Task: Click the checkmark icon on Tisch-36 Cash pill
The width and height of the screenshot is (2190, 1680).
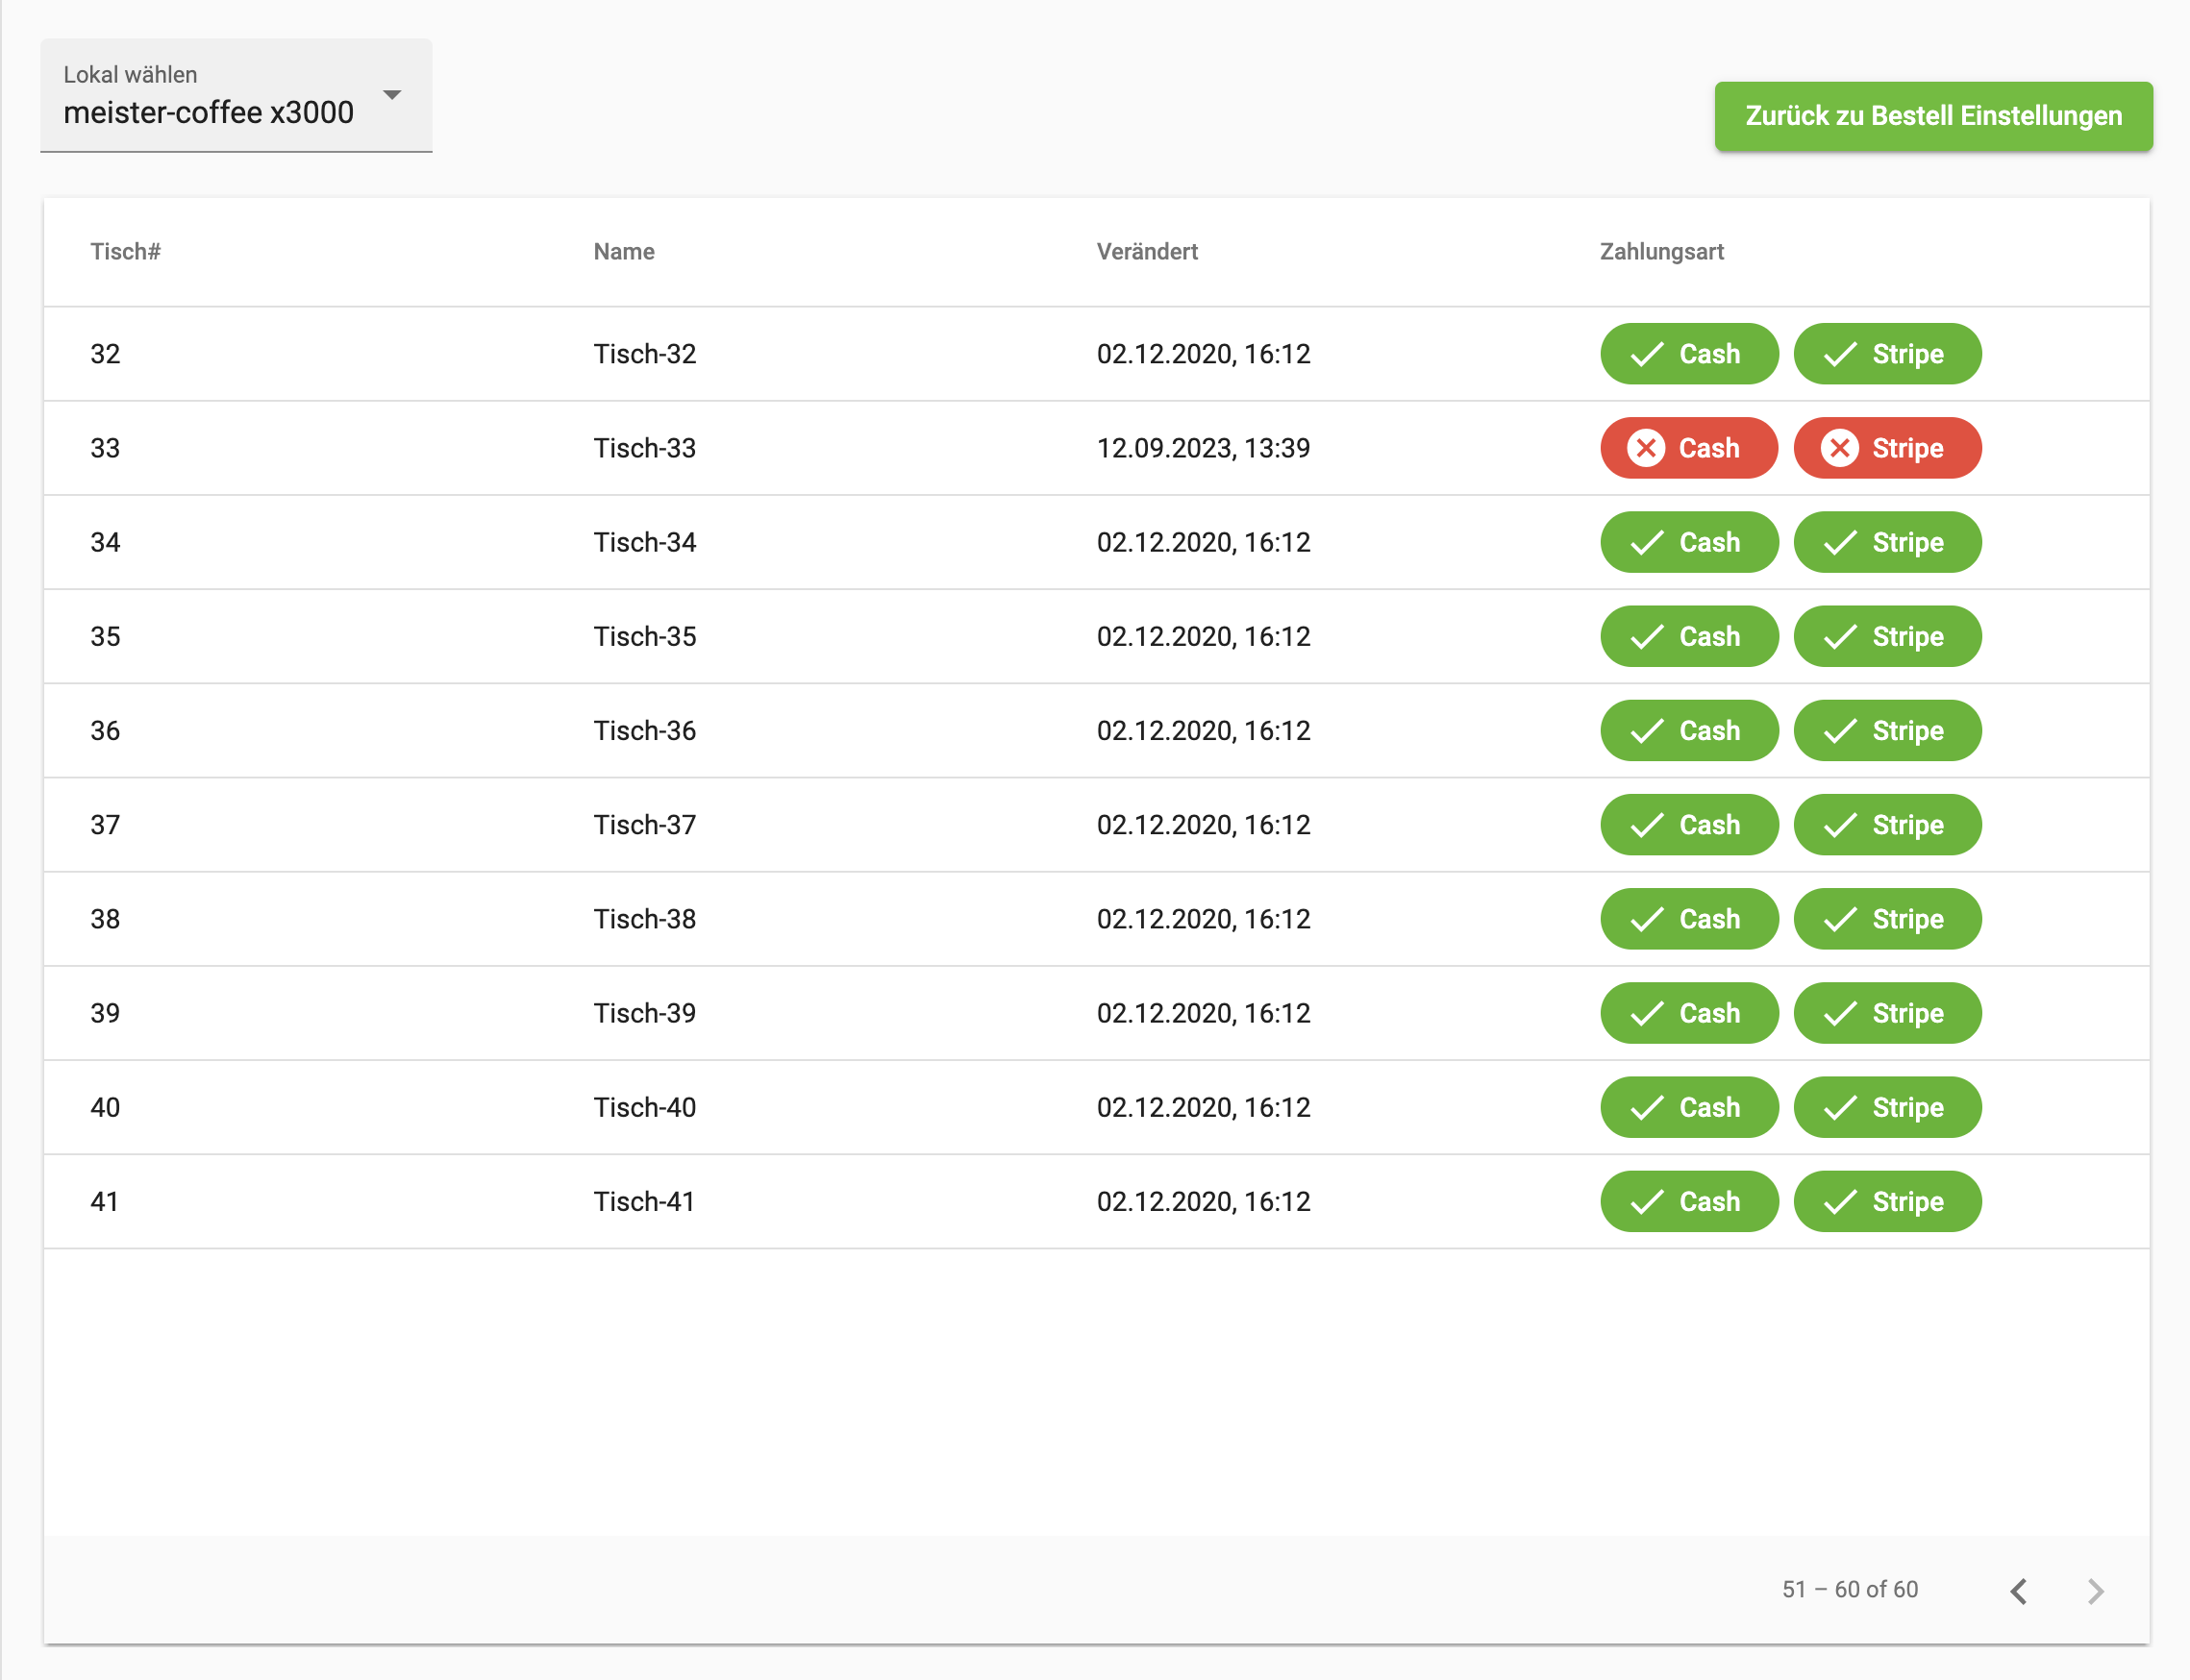Action: [x=1646, y=730]
